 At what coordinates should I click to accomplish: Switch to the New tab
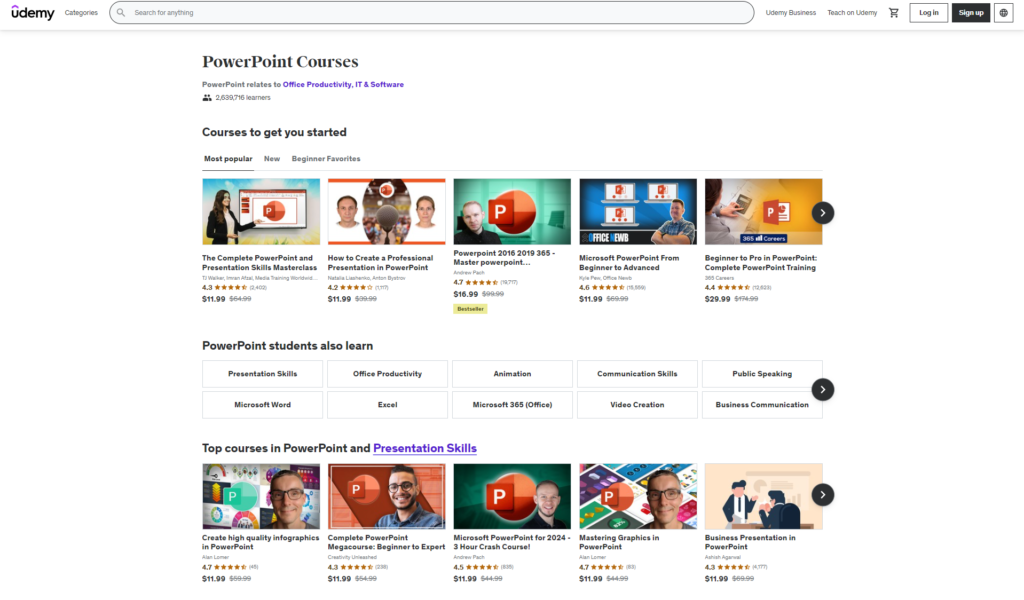coord(271,158)
